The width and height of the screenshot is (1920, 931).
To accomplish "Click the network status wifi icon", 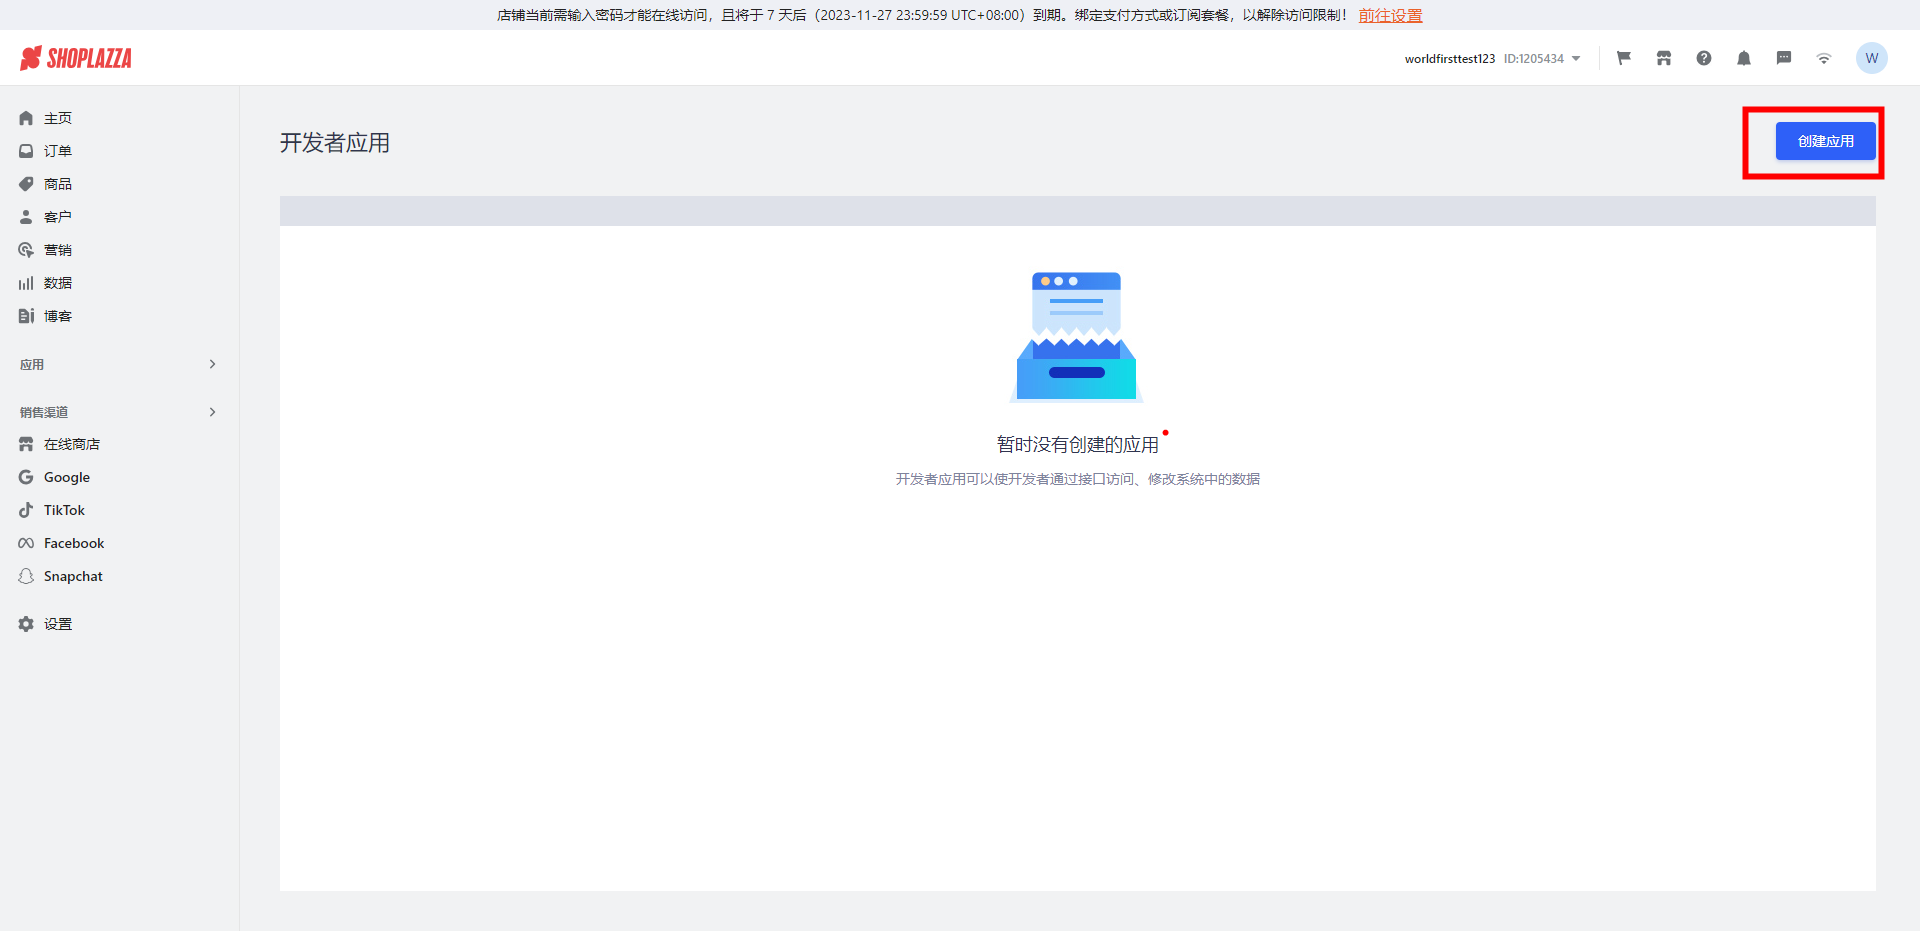I will coord(1824,58).
